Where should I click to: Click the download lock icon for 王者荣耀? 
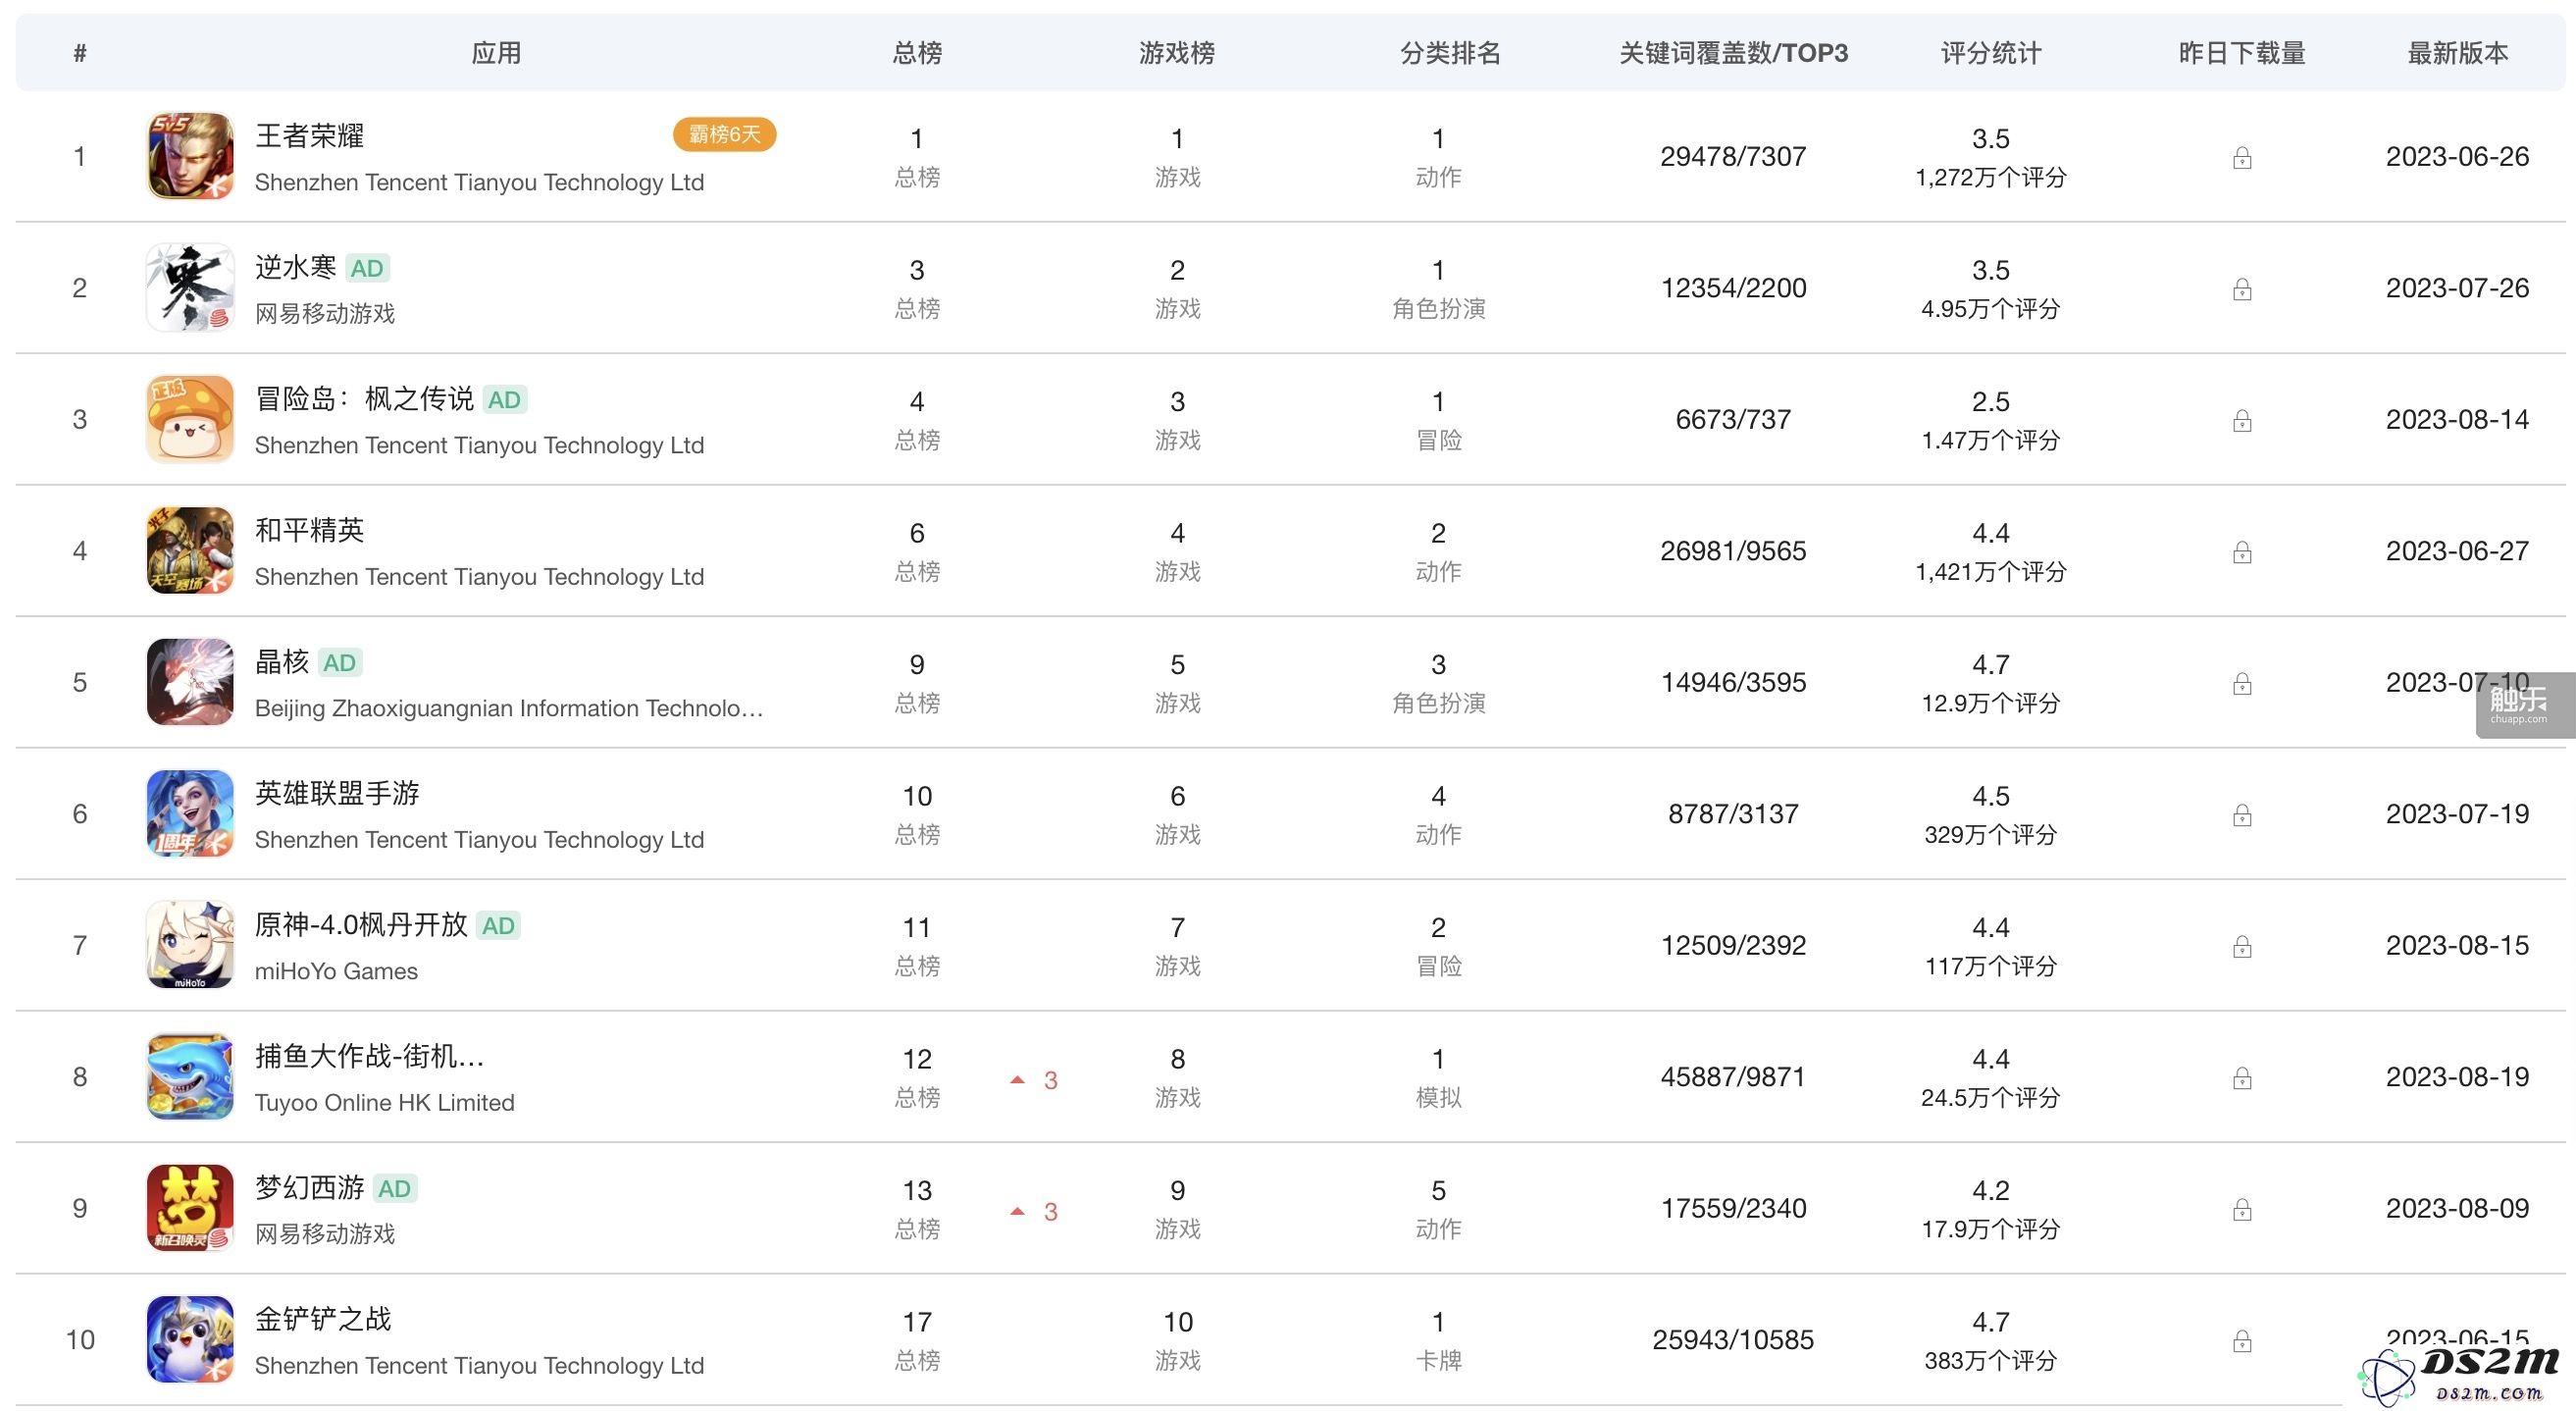pos(2242,158)
